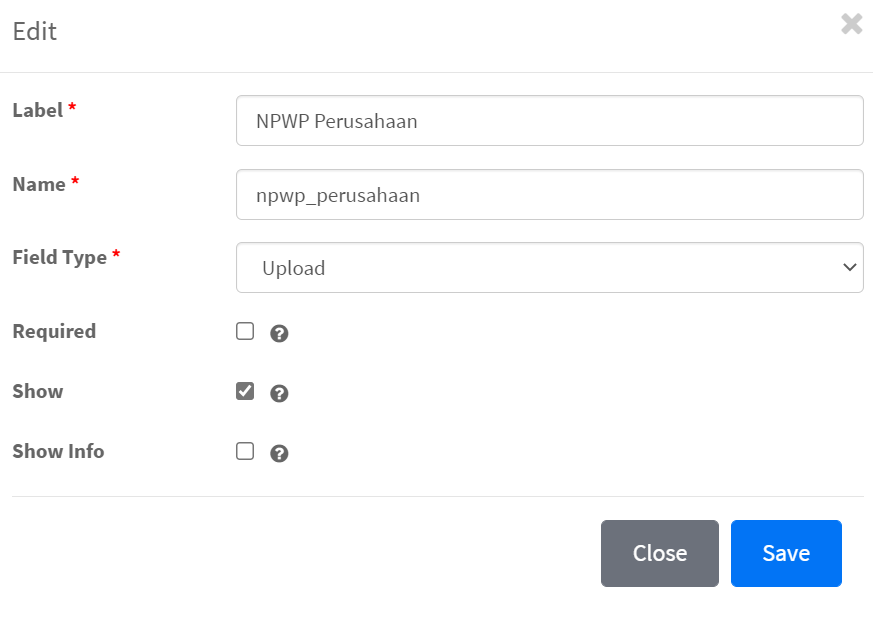Click the "Show Info" caption text

(58, 451)
